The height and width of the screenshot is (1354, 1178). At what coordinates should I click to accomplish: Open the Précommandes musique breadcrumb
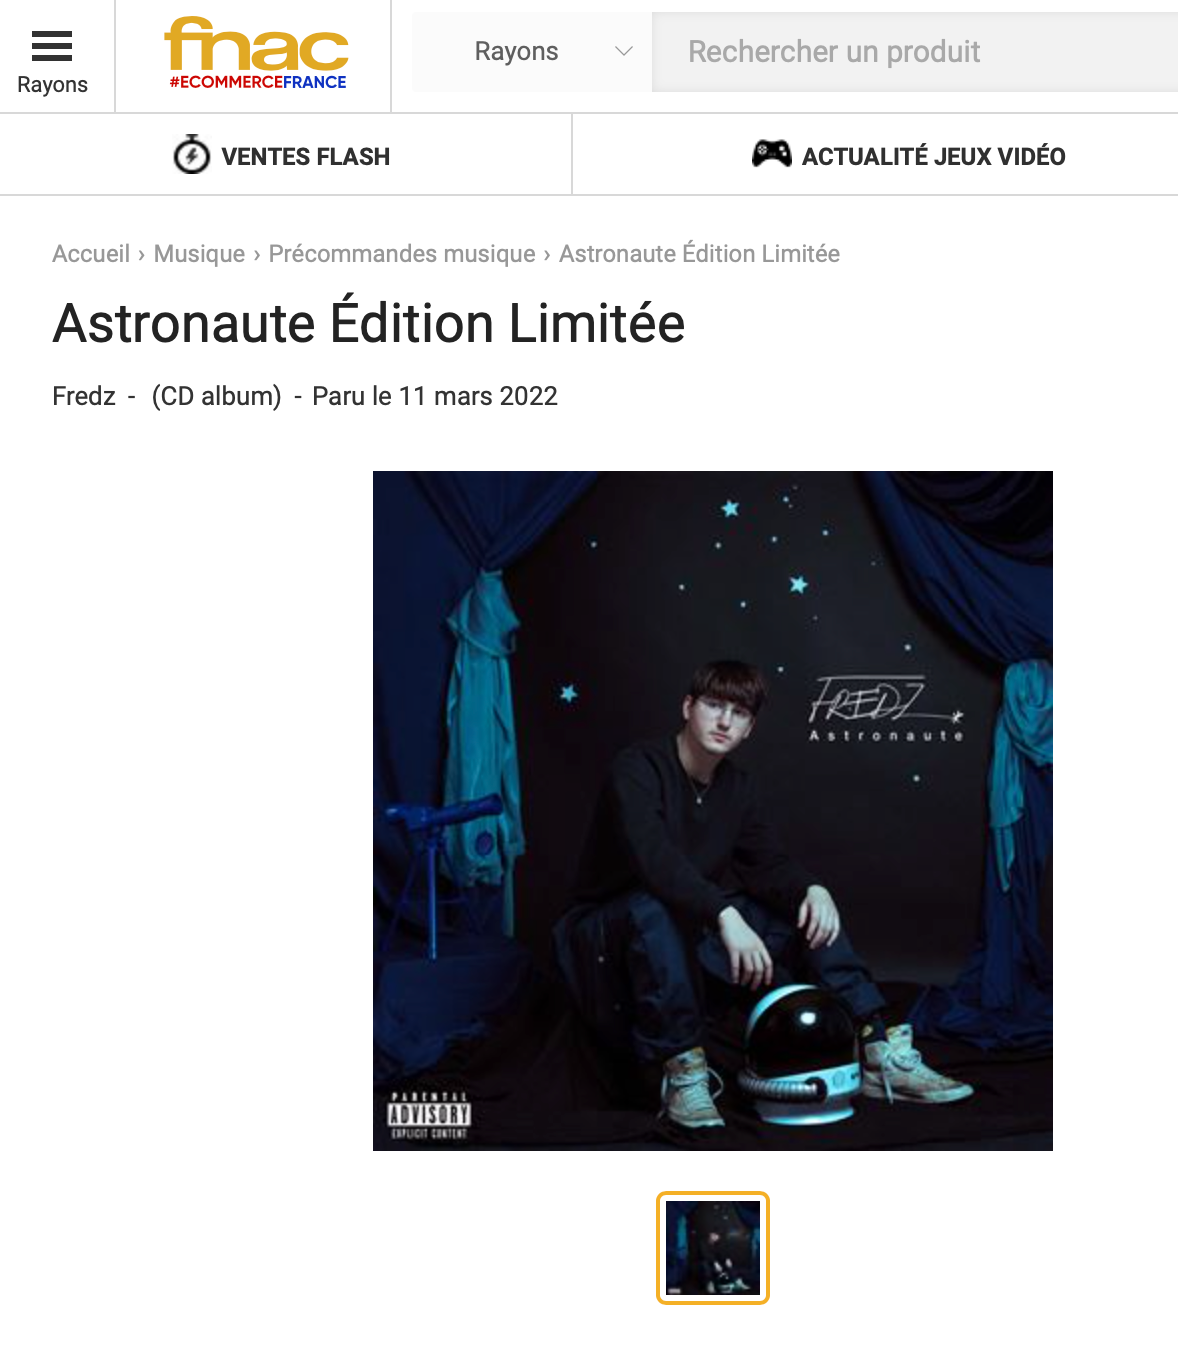[x=402, y=254]
